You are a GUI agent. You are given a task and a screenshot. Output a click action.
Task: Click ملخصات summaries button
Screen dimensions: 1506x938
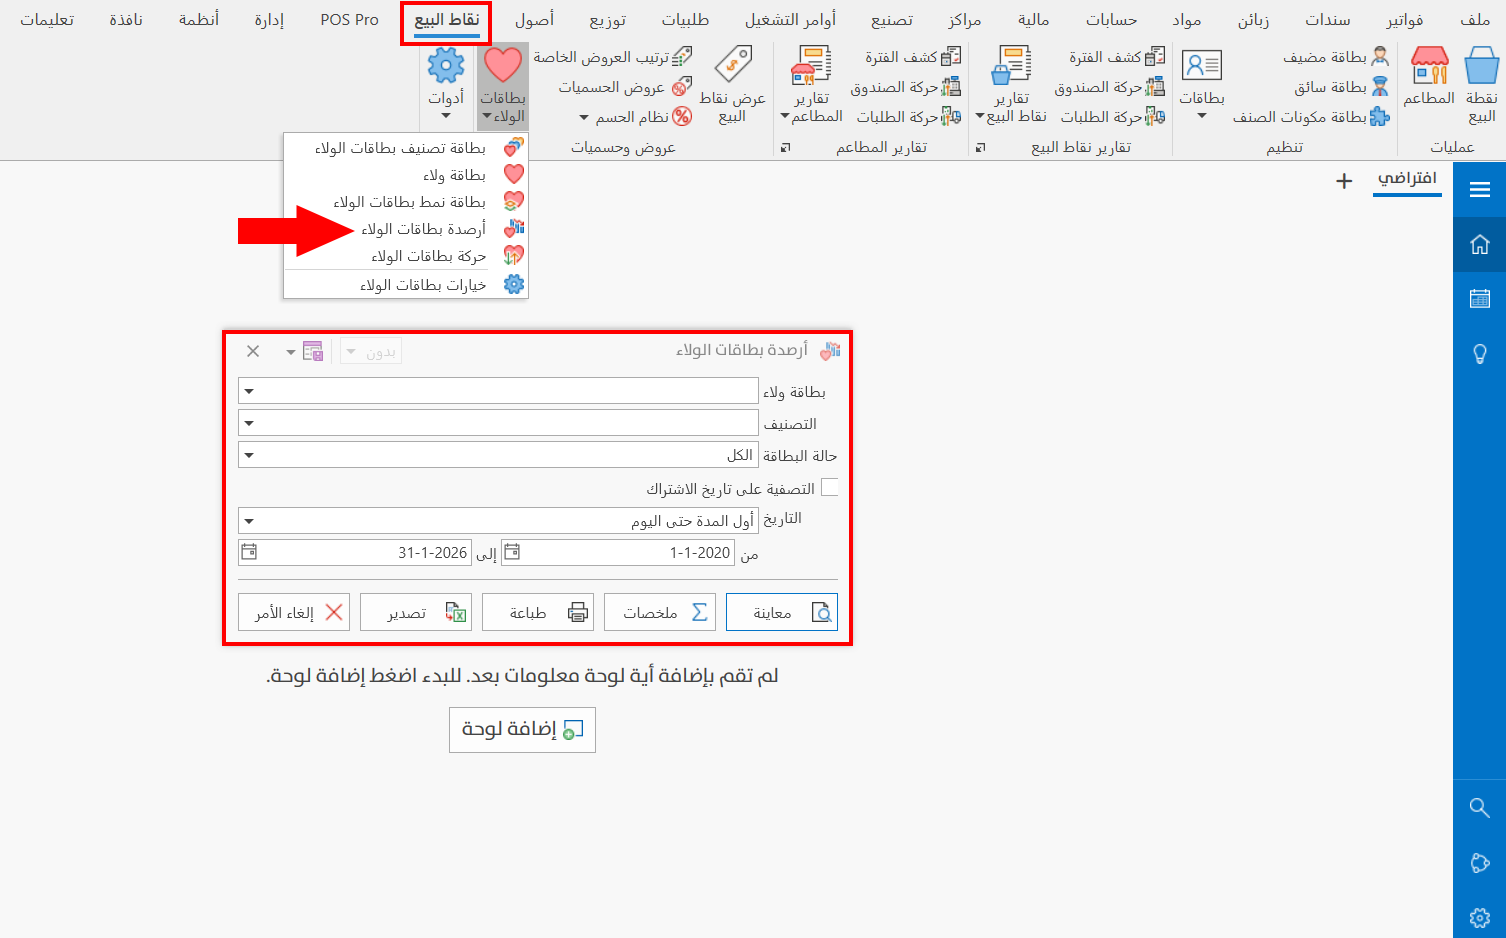coord(660,612)
